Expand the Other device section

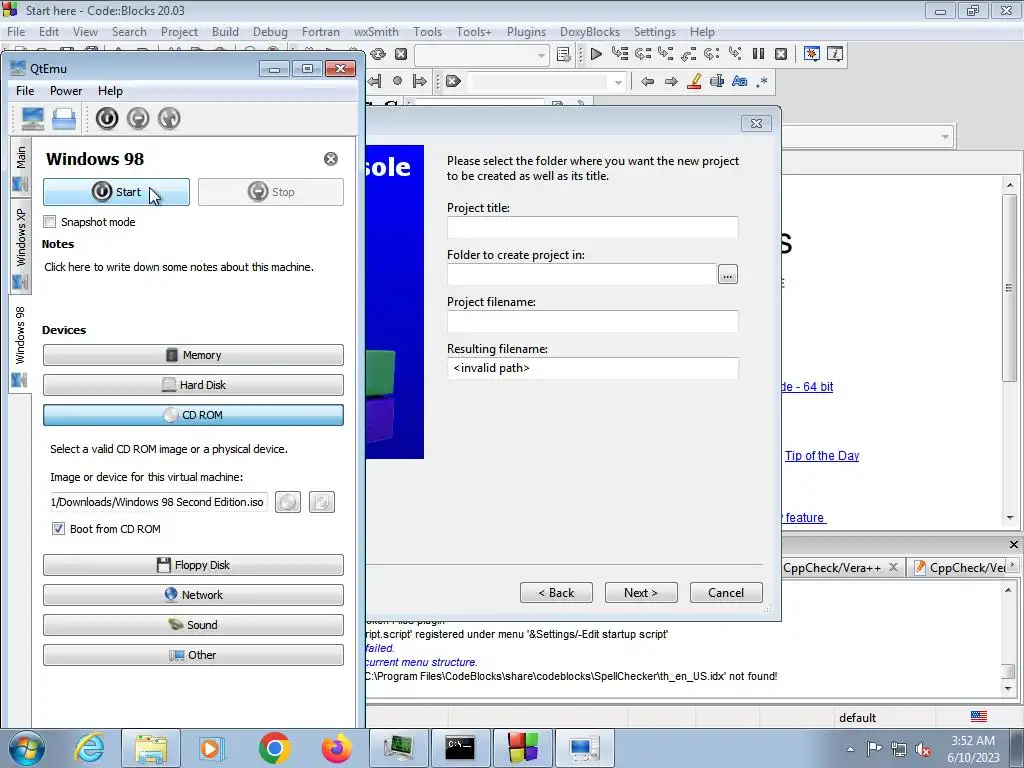193,655
